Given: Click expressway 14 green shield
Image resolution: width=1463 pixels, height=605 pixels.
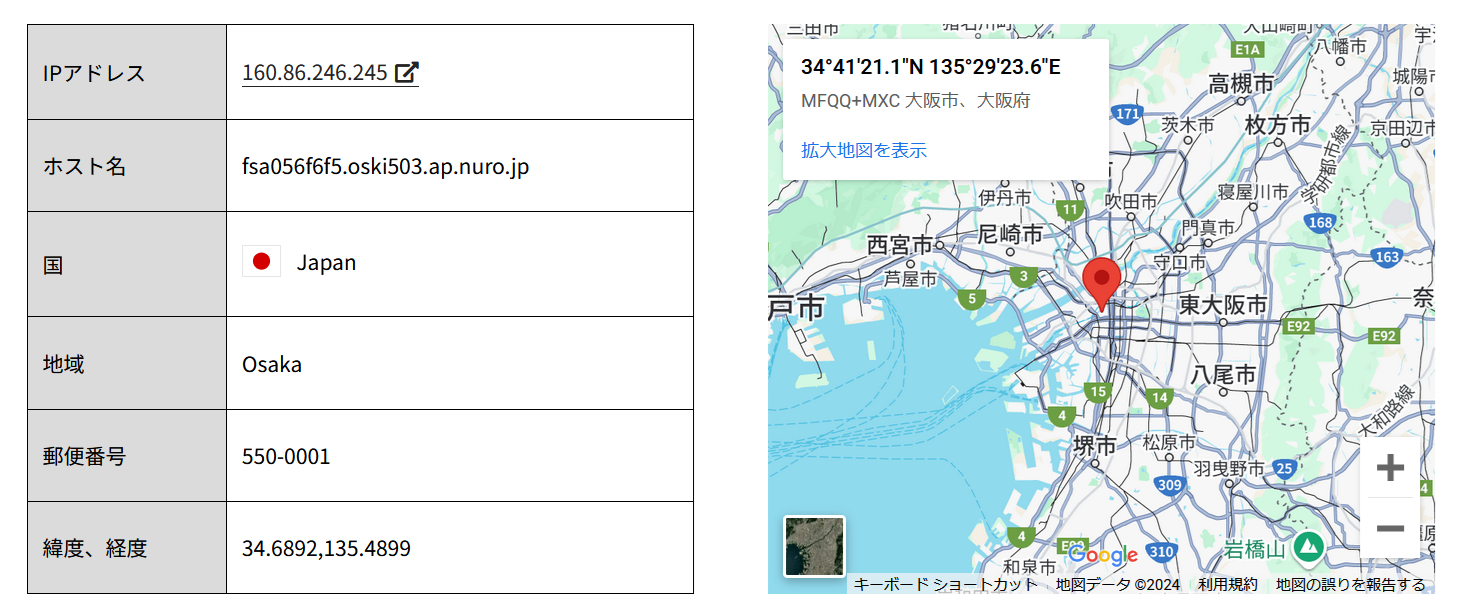Looking at the screenshot, I should 1159,397.
